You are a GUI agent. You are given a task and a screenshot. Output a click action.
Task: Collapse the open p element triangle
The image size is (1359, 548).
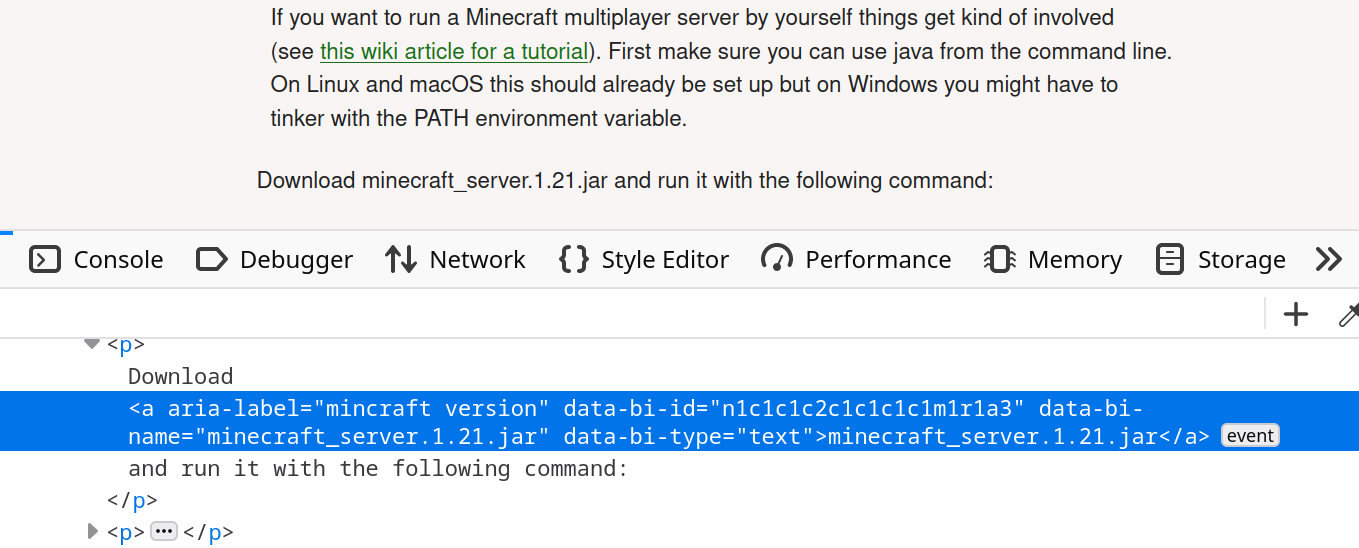(92, 344)
